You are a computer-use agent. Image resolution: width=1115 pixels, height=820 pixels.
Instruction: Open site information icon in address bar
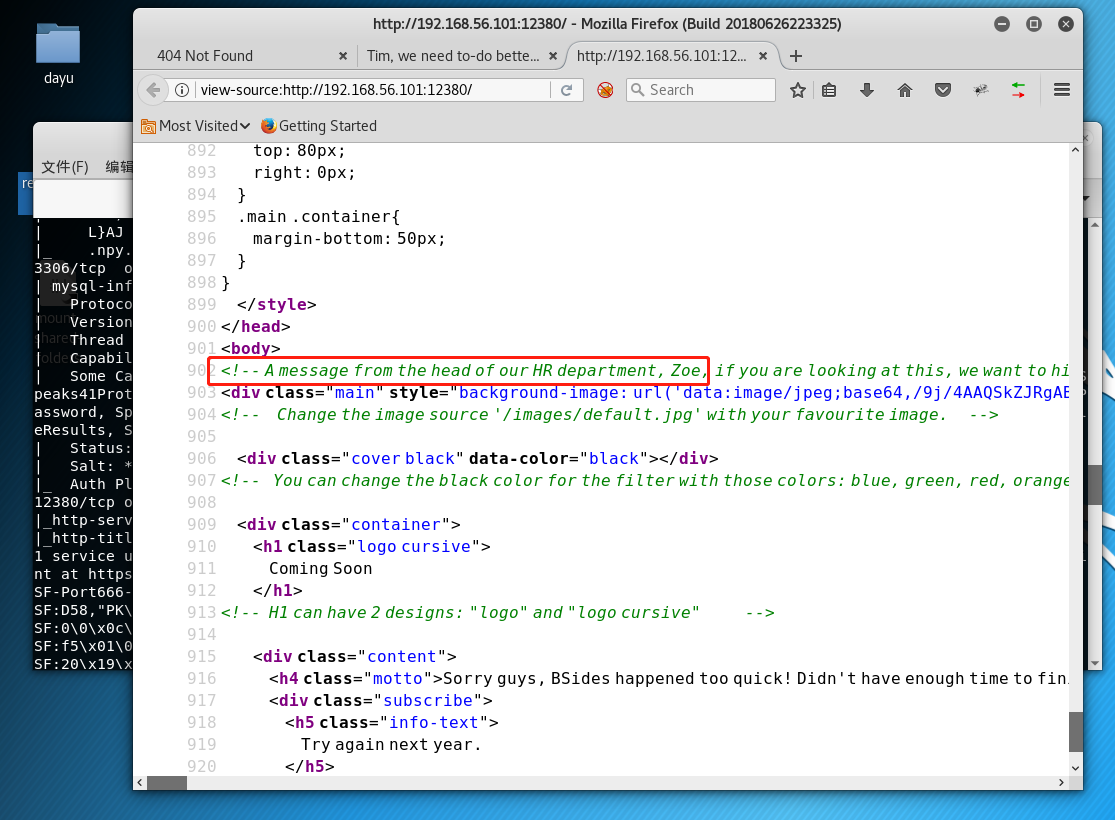coord(182,90)
